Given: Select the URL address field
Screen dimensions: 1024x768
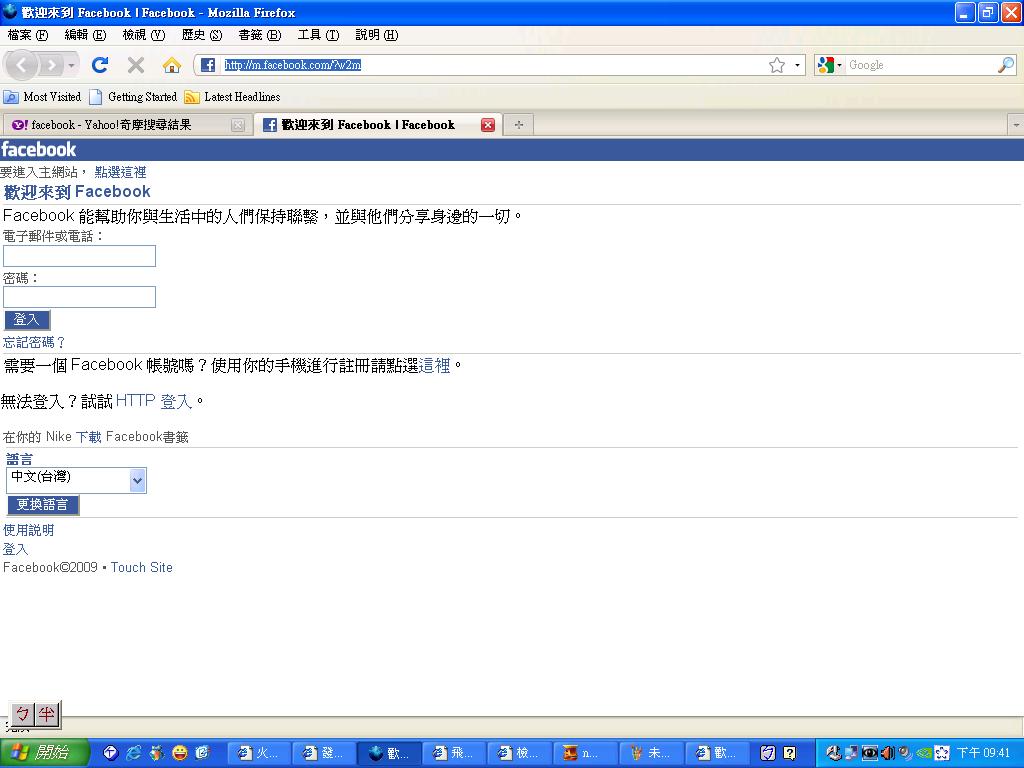Looking at the screenshot, I should tap(493, 65).
